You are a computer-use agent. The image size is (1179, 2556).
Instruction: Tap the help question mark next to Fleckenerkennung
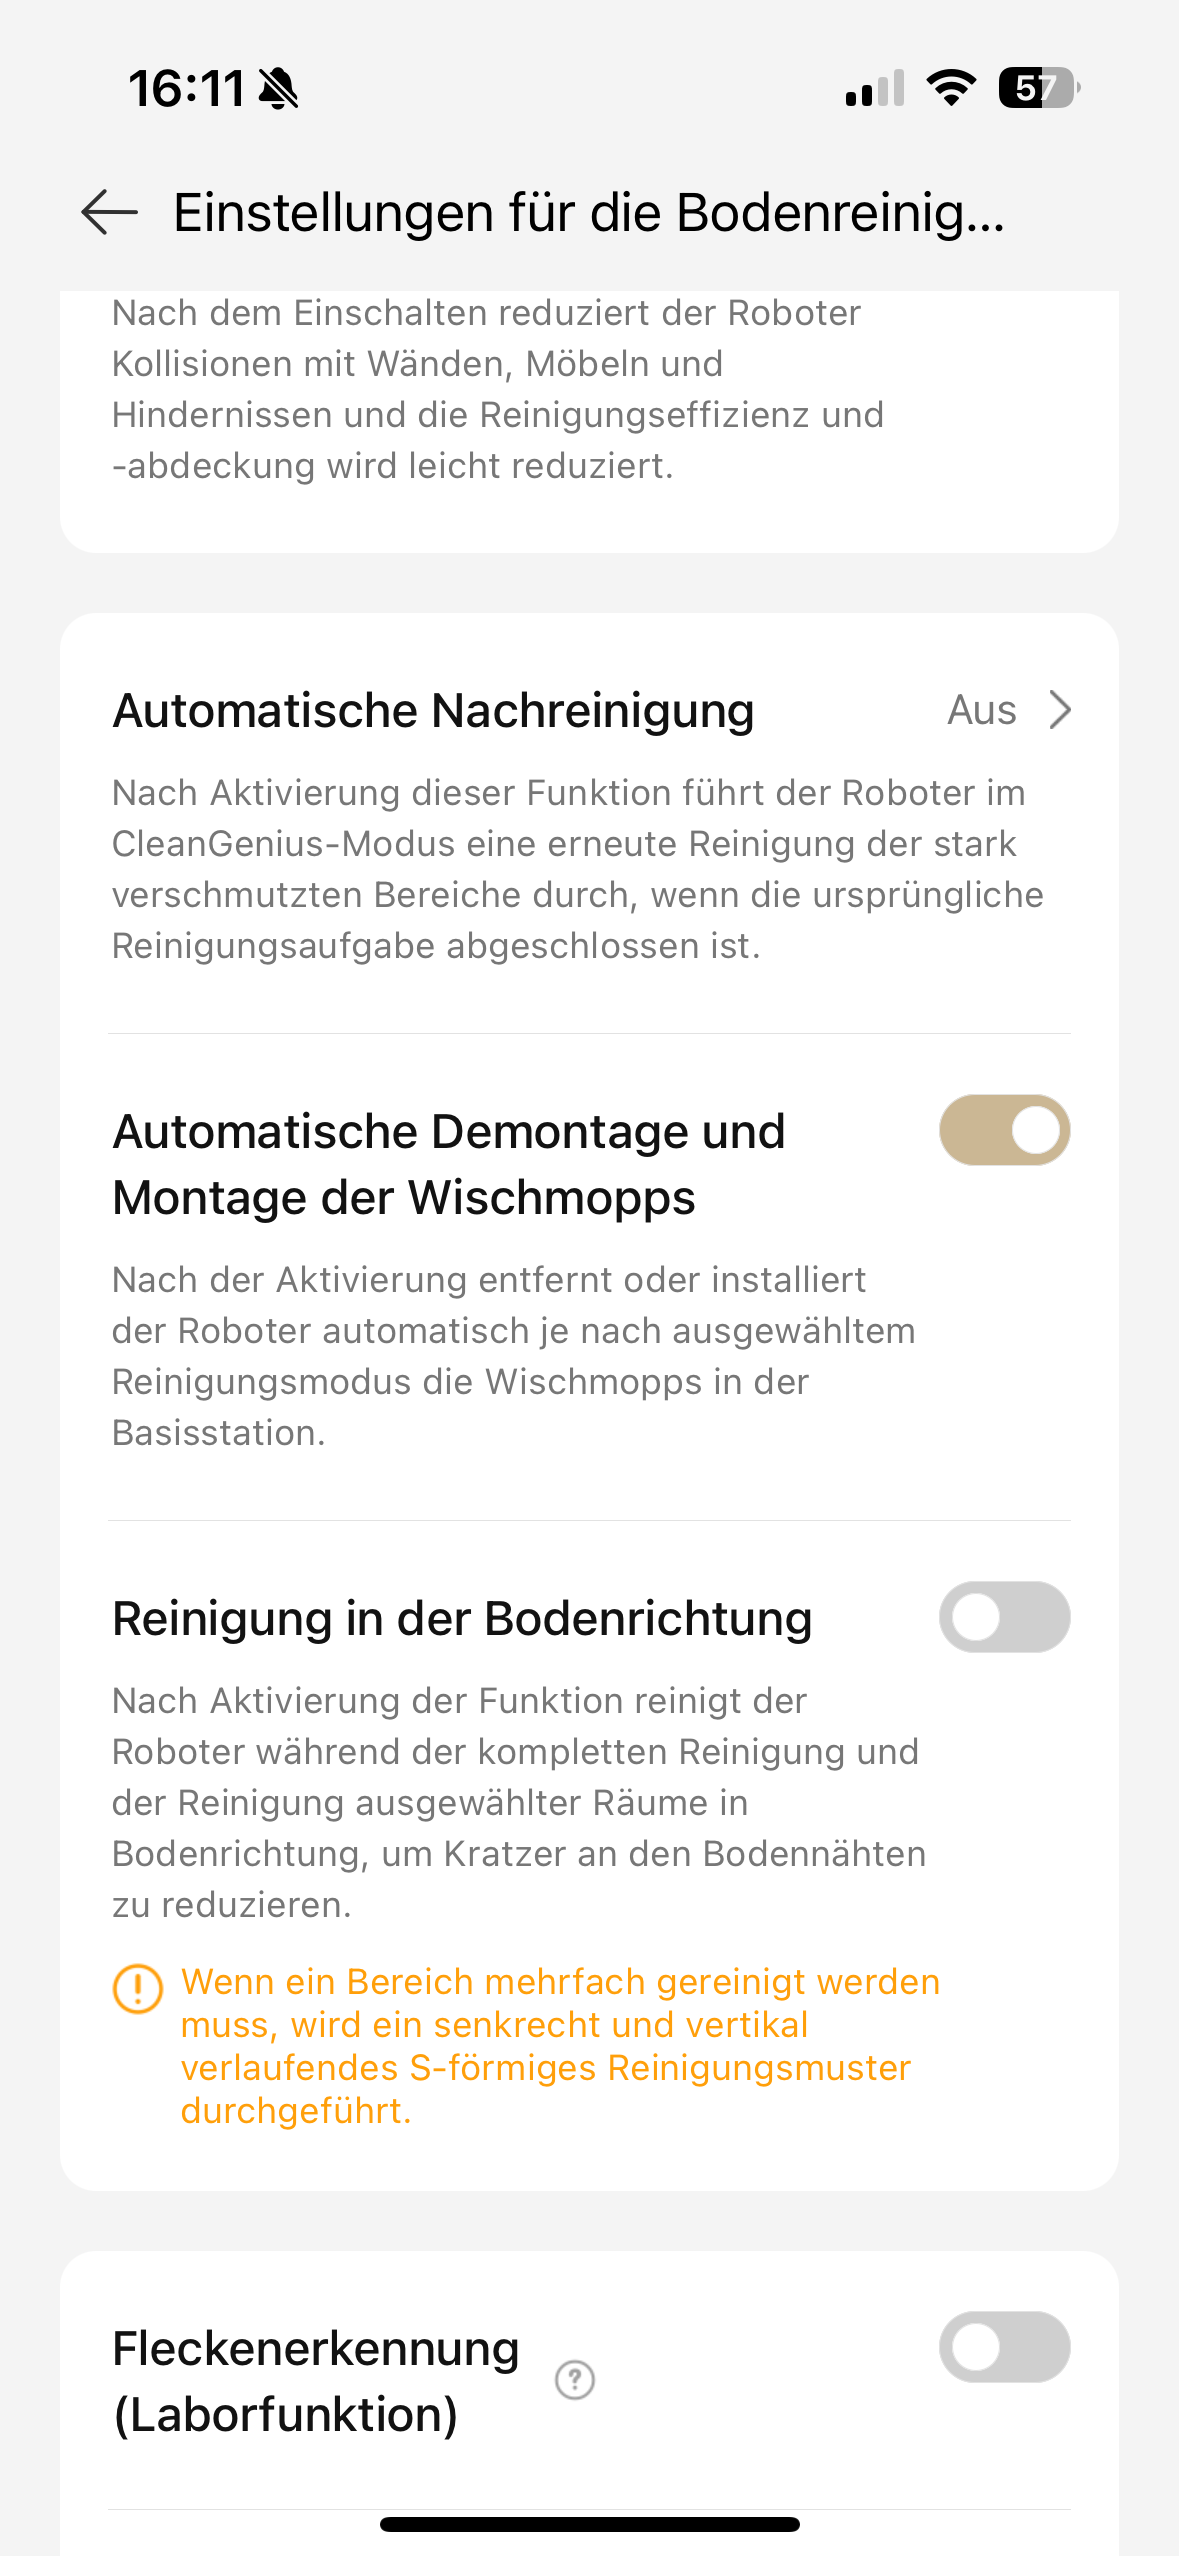click(575, 2380)
